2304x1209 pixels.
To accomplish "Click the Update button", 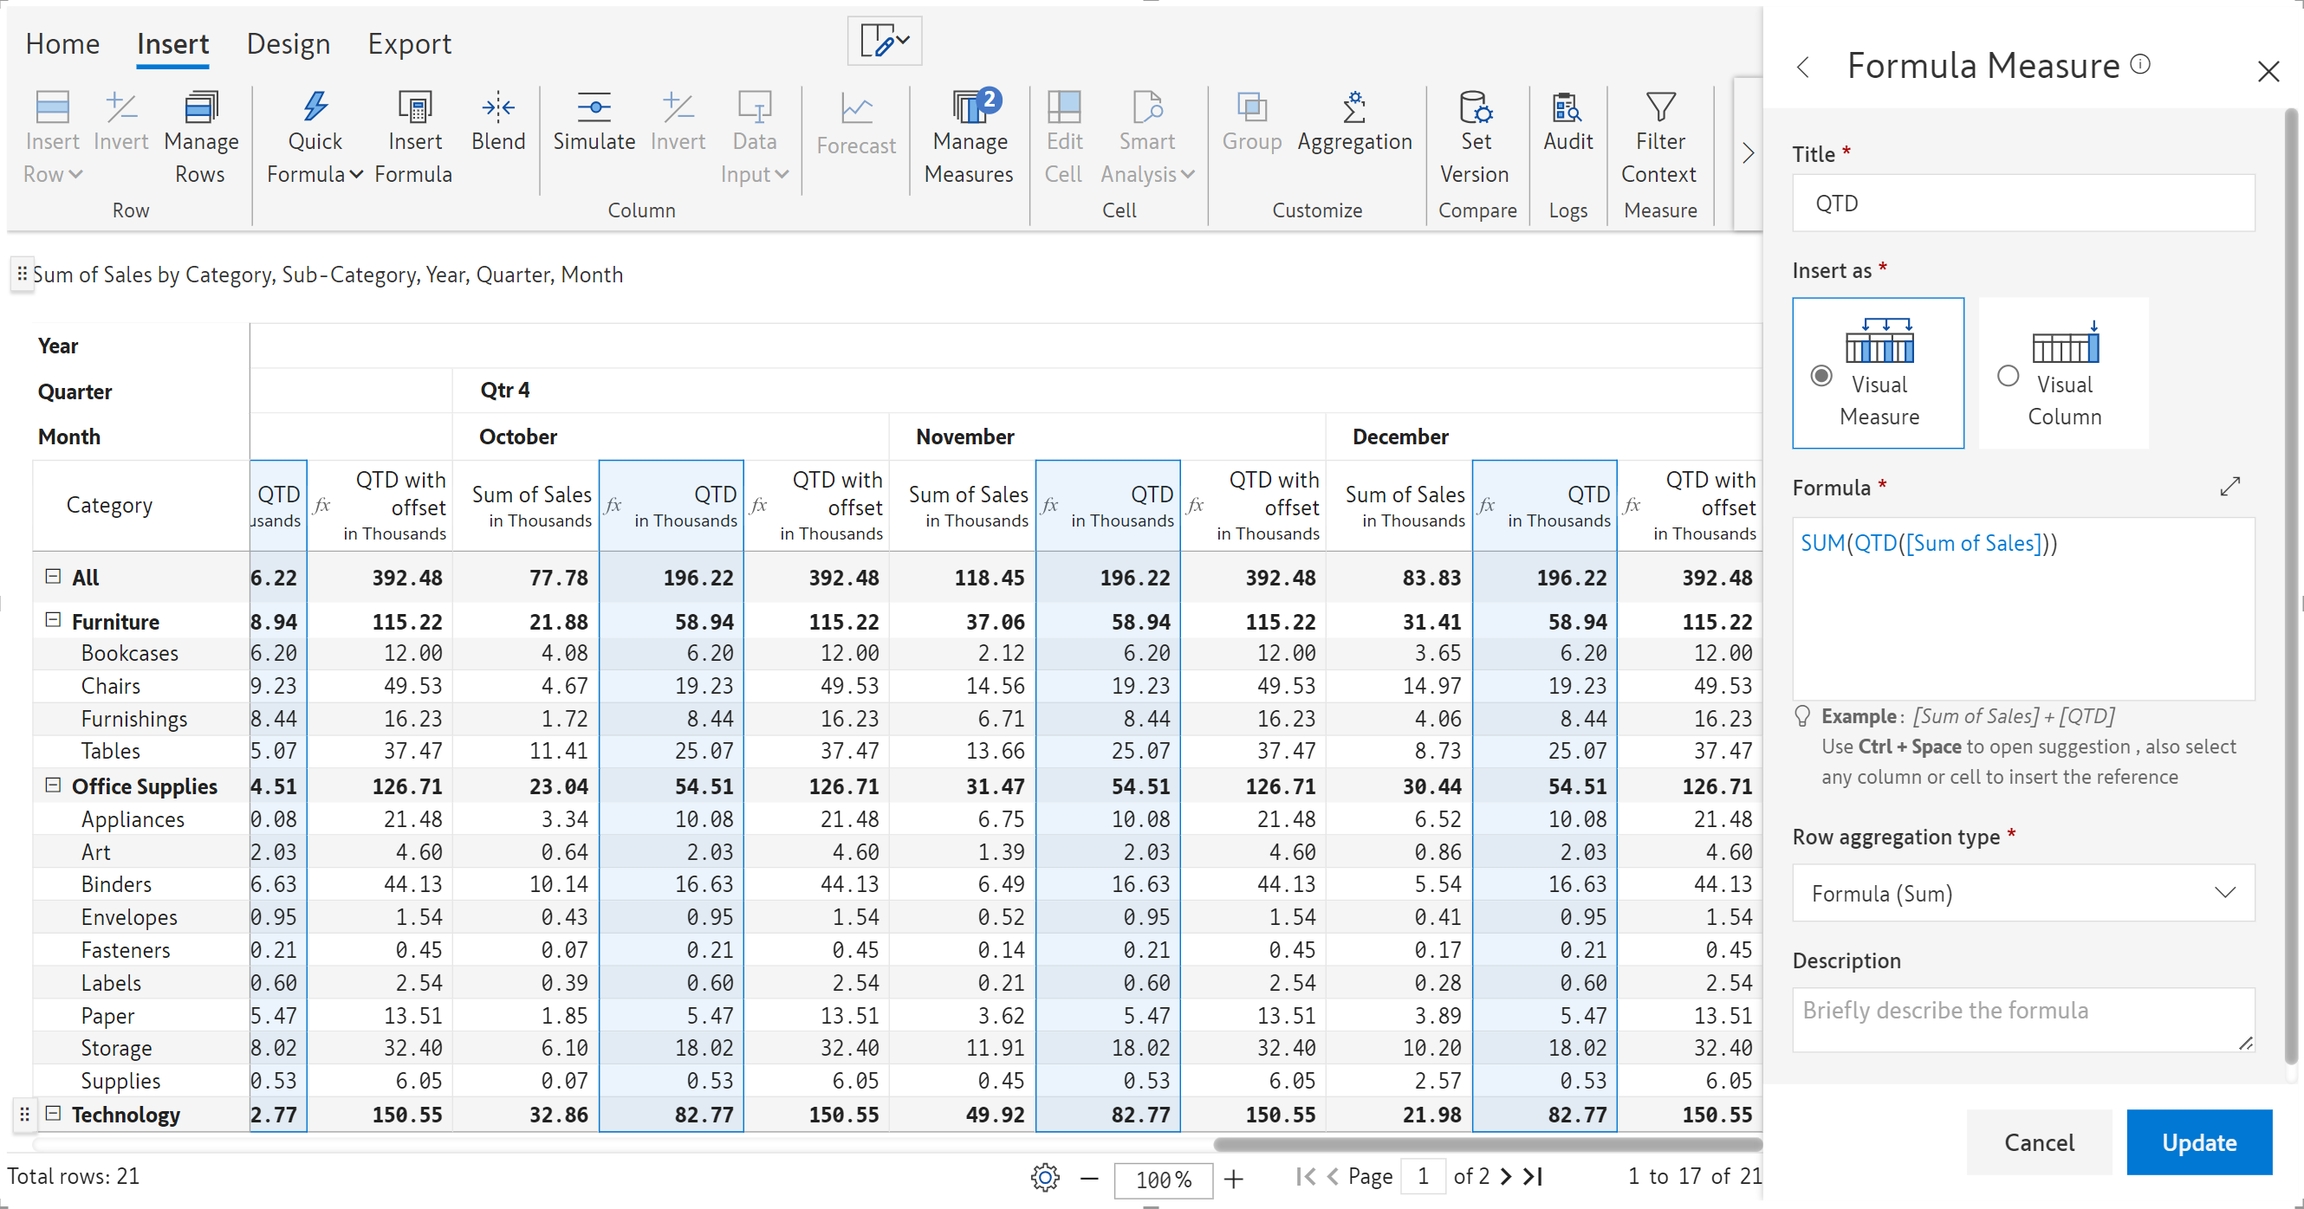I will pyautogui.click(x=2198, y=1142).
